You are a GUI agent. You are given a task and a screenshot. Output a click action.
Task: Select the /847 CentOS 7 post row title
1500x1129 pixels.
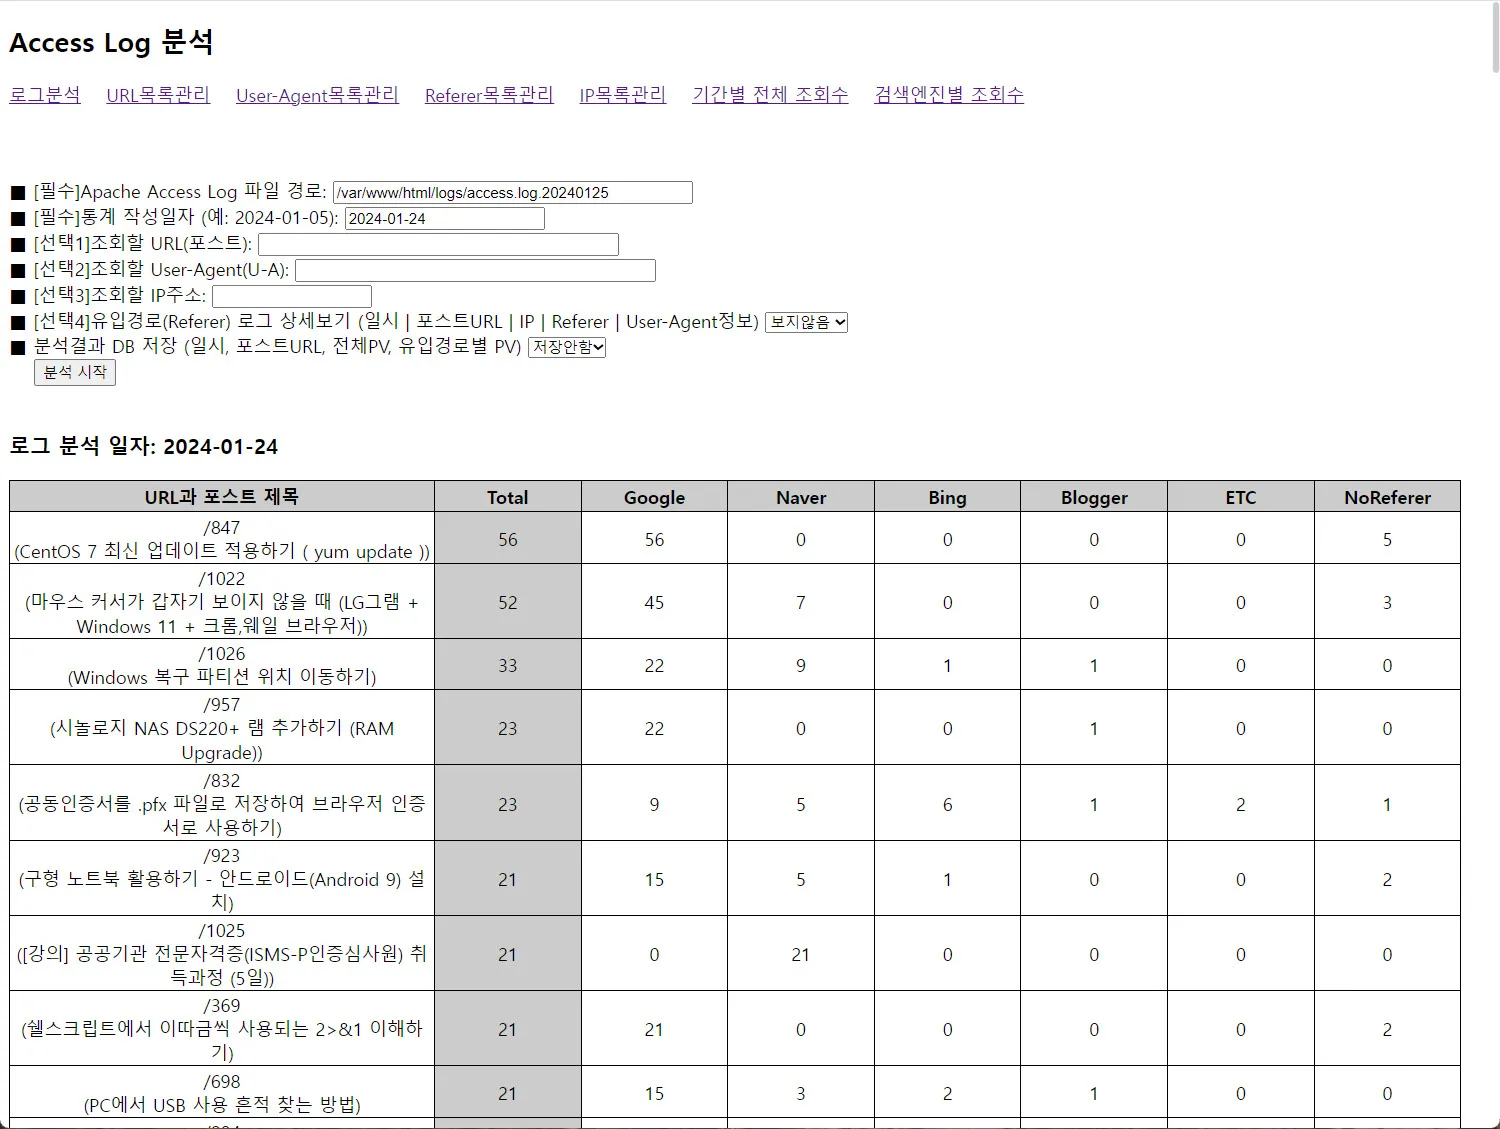[x=222, y=539]
